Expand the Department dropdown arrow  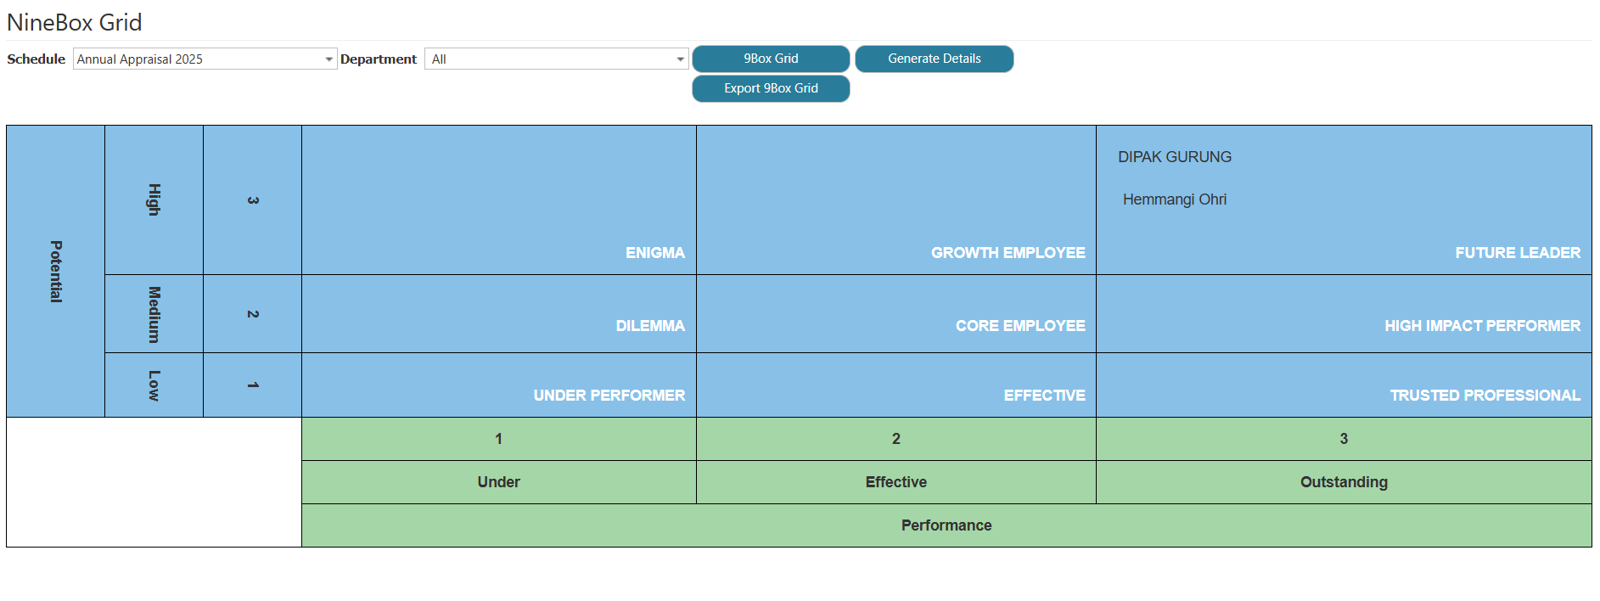coord(680,59)
